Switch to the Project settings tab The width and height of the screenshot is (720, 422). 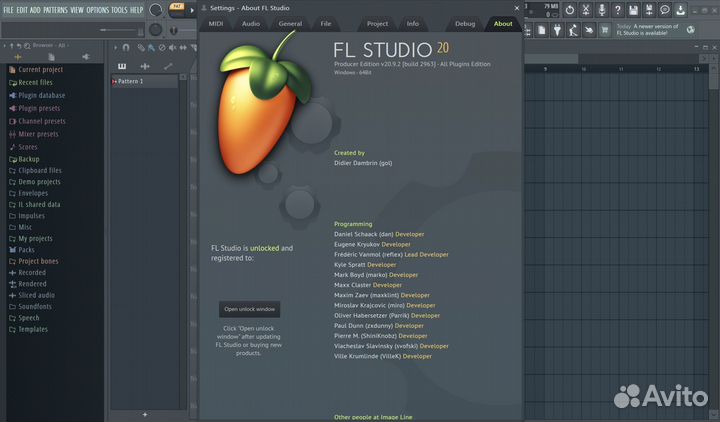tap(377, 23)
